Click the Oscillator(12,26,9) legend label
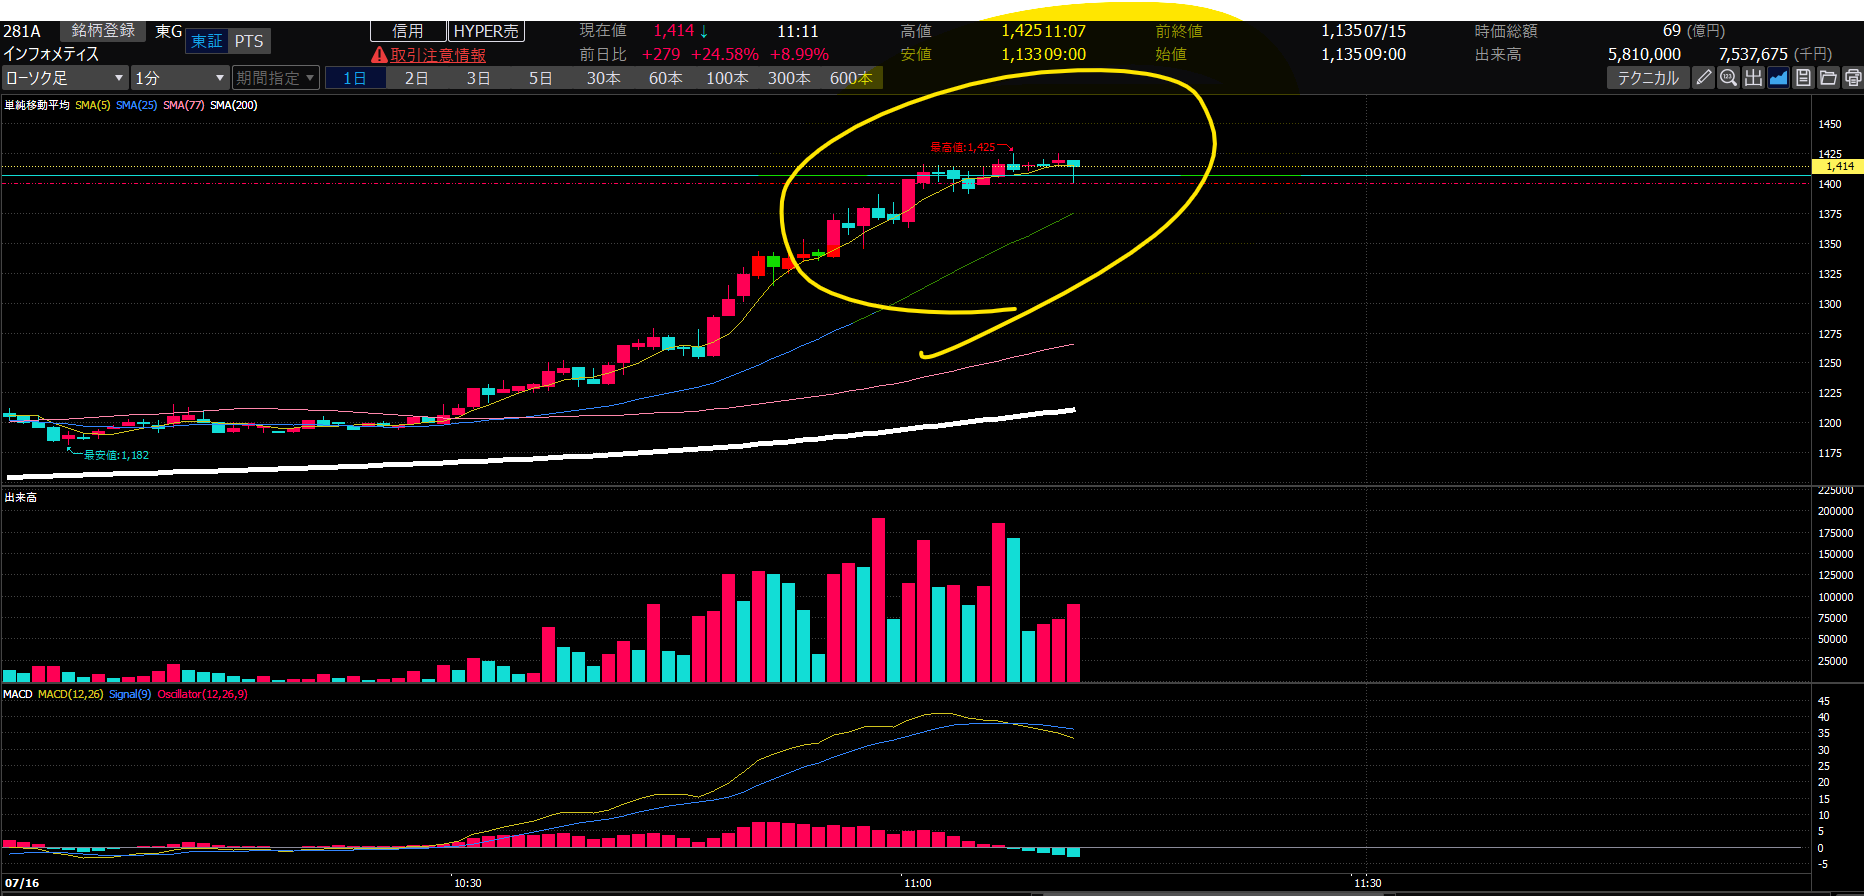The height and width of the screenshot is (896, 1864). [202, 694]
